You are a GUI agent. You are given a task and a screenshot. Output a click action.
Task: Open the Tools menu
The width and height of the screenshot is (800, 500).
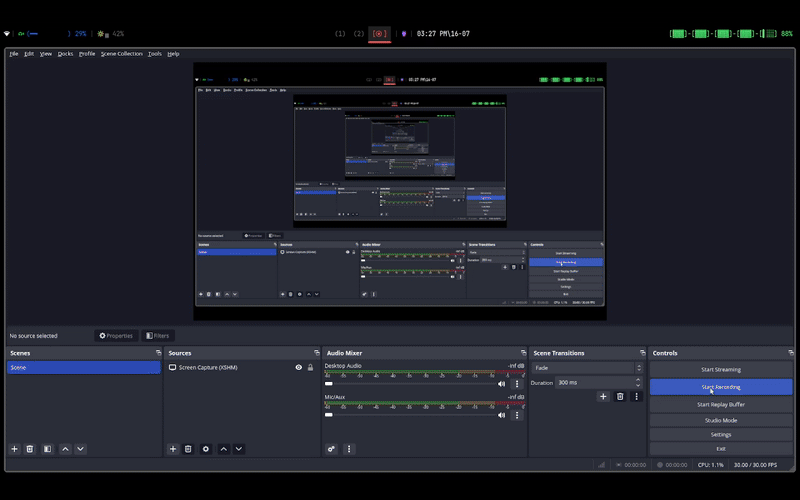155,54
